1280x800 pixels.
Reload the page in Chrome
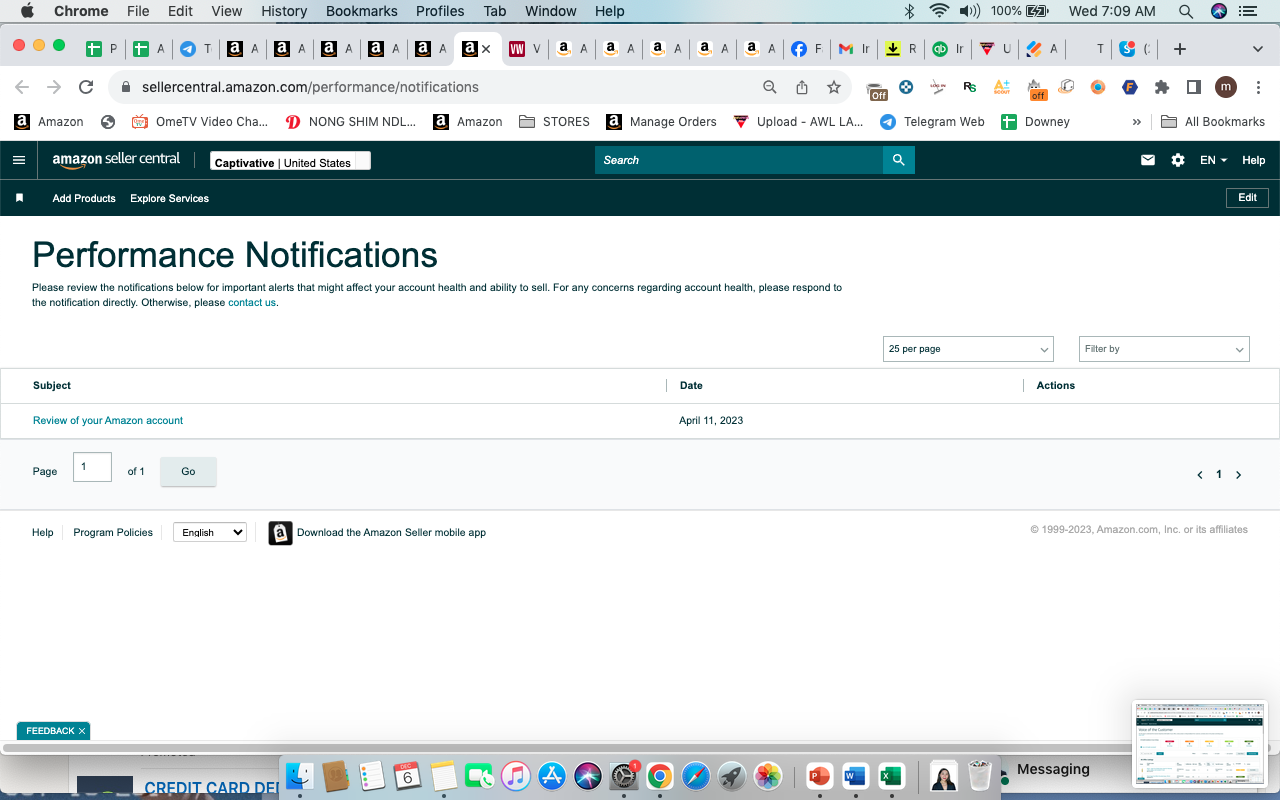tap(86, 87)
